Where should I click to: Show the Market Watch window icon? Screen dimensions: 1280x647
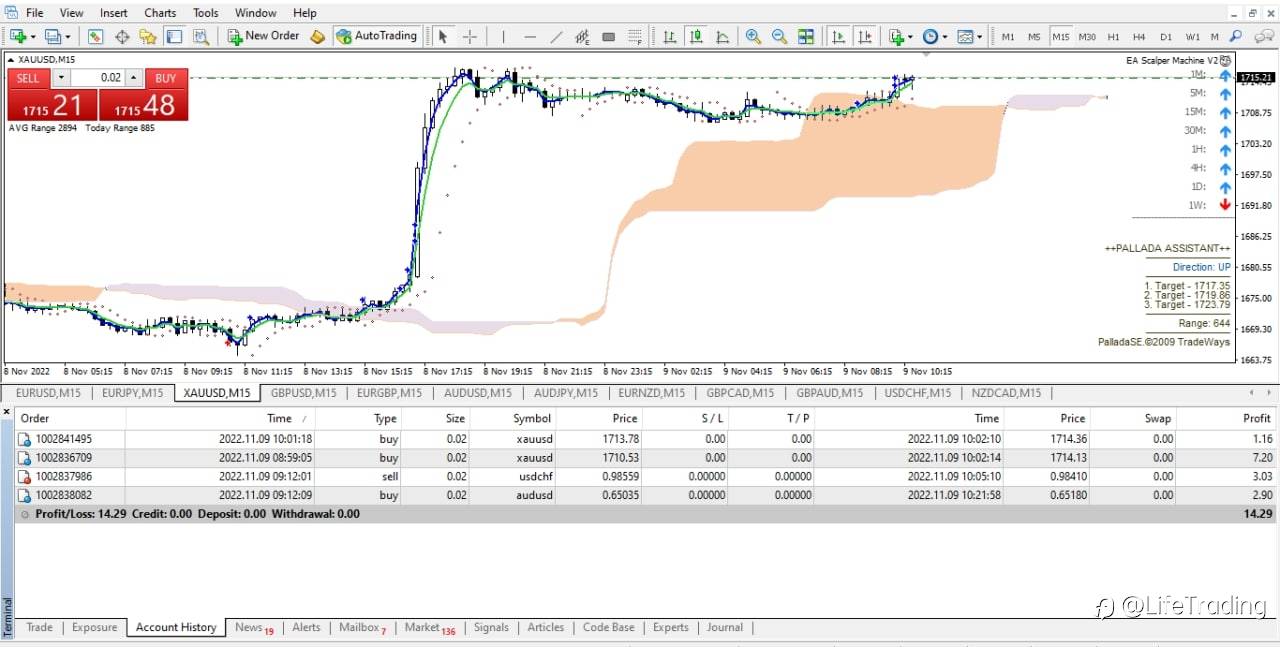tap(95, 36)
